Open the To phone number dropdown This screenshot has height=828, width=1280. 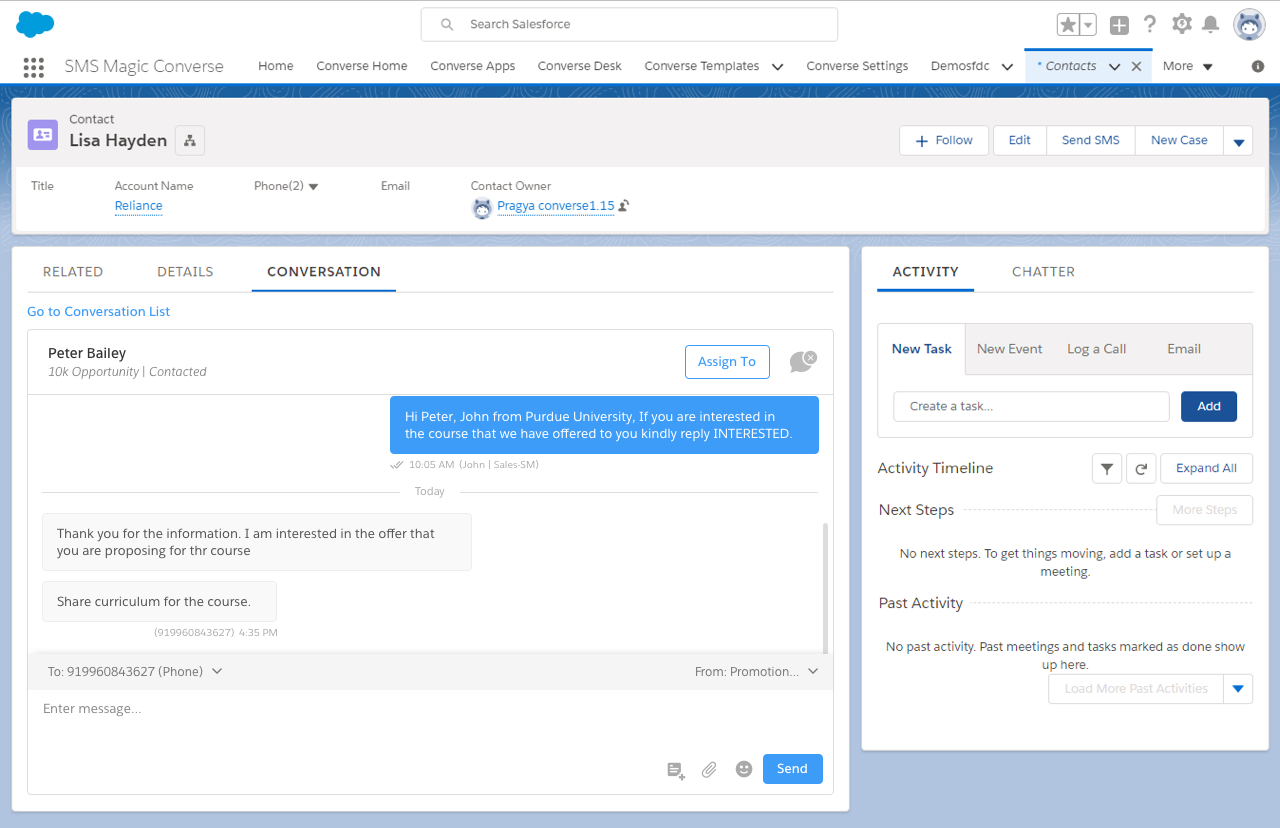[135, 672]
